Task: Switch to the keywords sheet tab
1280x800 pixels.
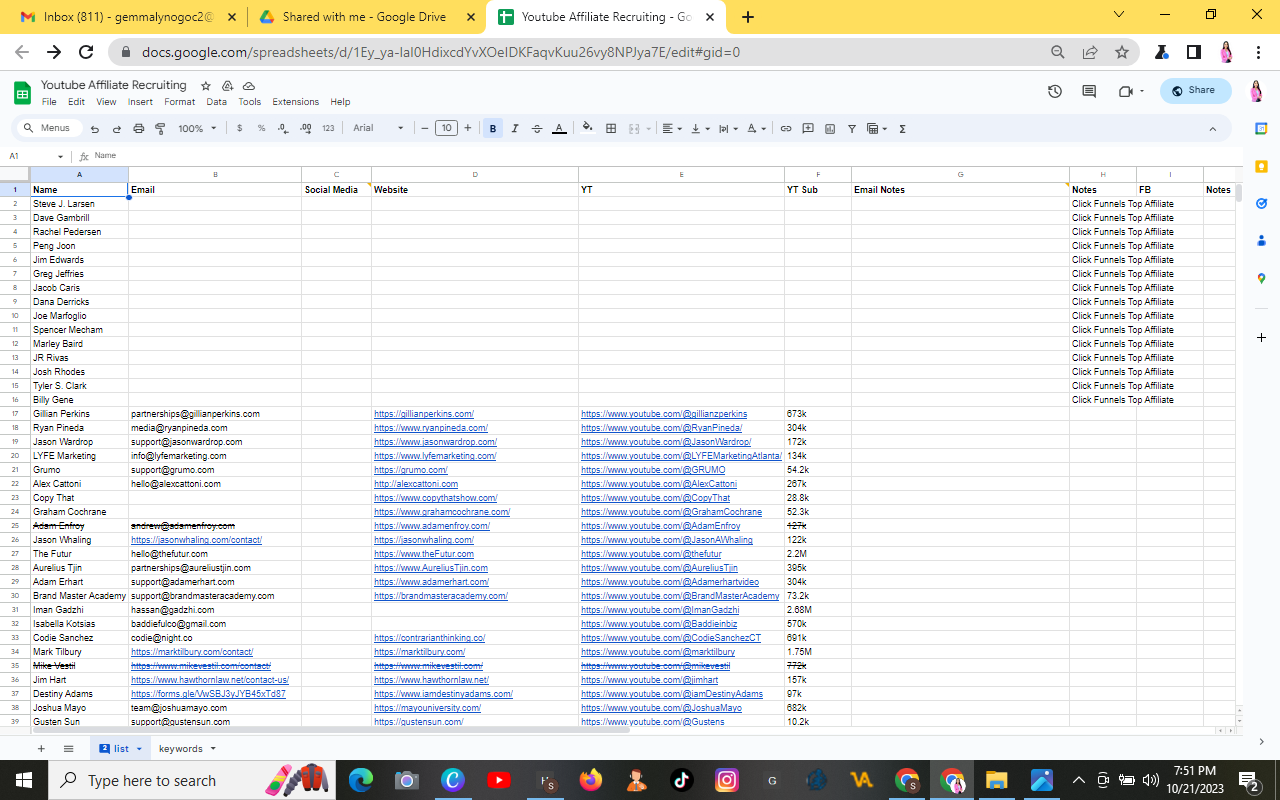Action: pos(180,749)
